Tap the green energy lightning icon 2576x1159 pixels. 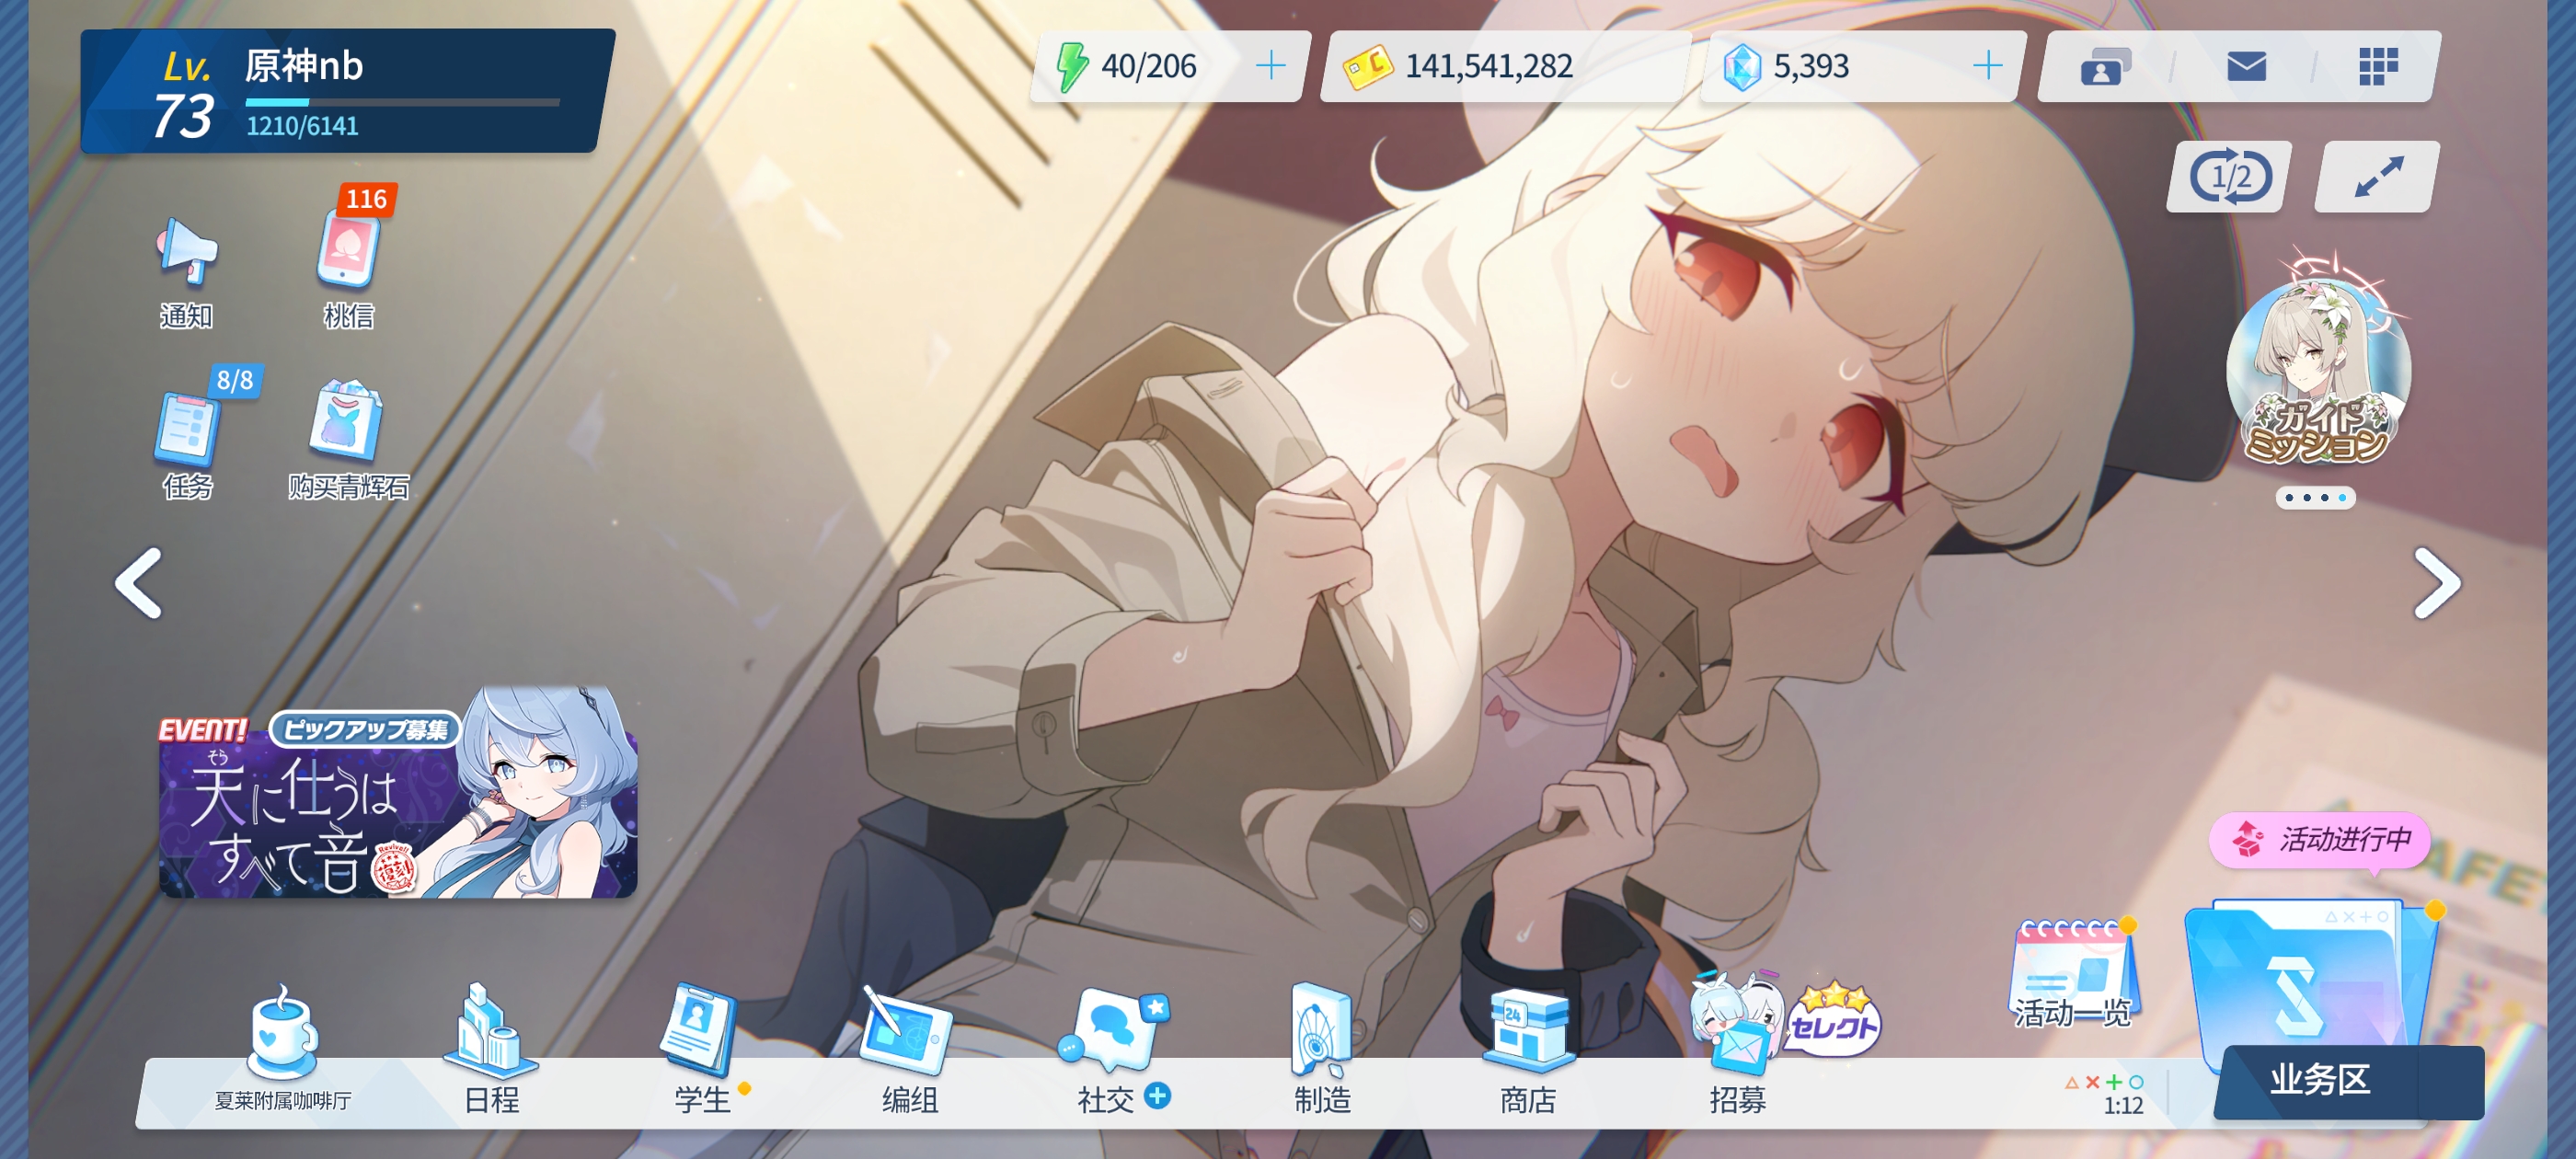click(1072, 67)
